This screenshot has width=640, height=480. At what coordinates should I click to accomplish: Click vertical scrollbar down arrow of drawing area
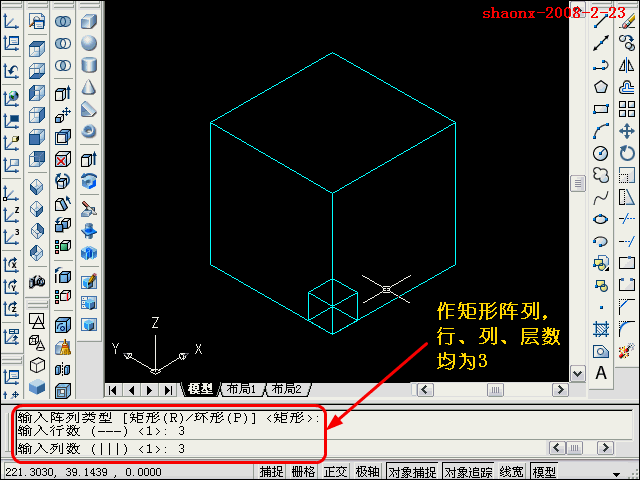pyautogui.click(x=578, y=373)
